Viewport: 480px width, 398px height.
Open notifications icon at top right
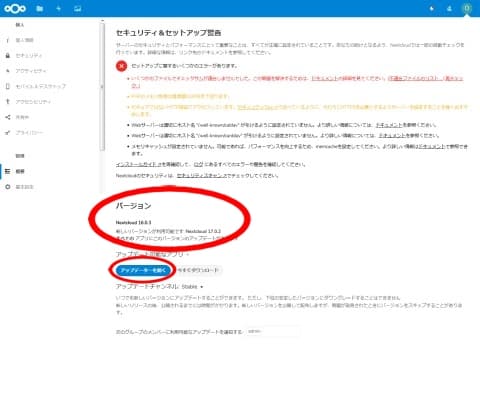(x=432, y=9)
